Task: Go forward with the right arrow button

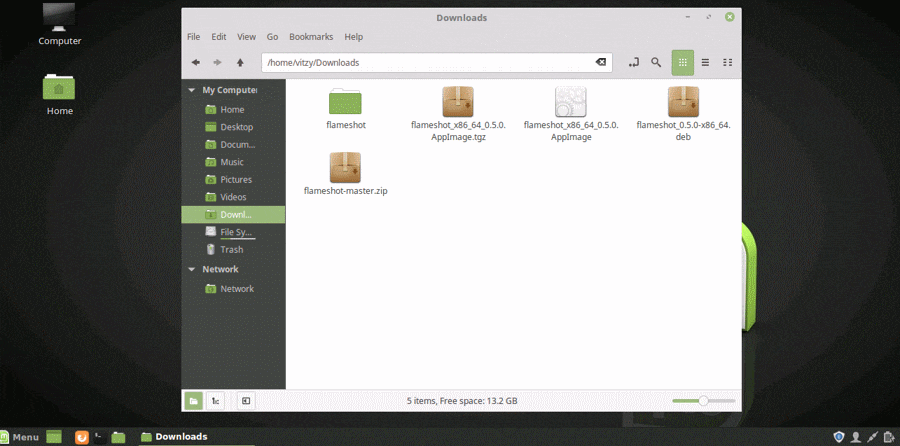Action: [x=218, y=63]
